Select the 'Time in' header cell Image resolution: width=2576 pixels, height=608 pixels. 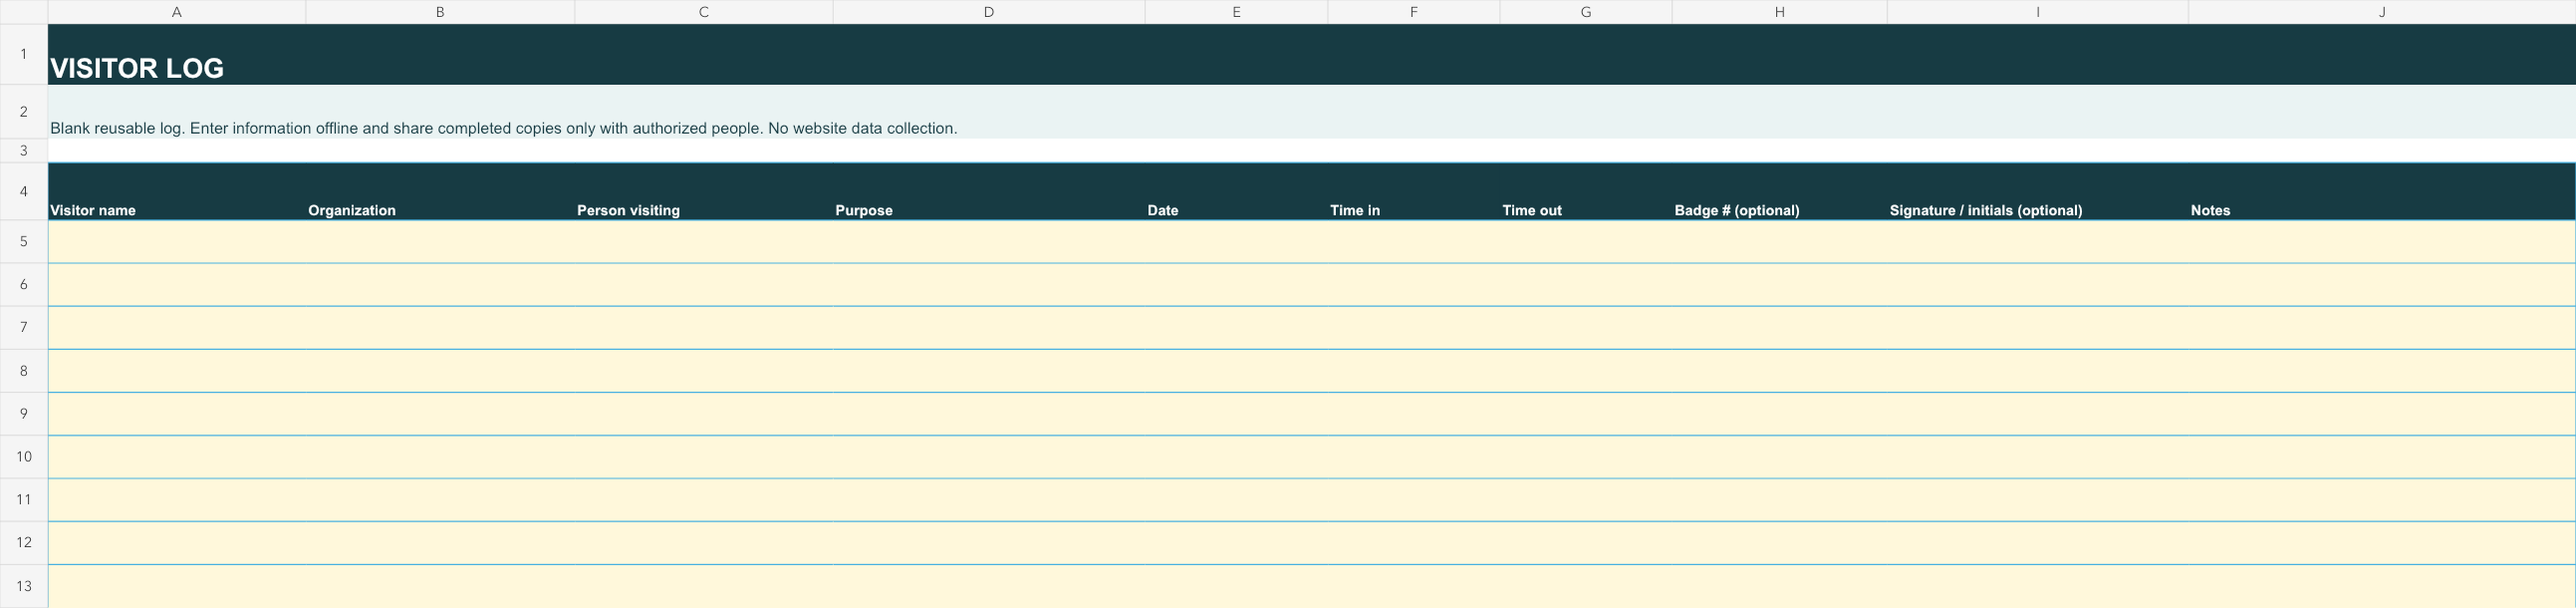(x=1414, y=192)
